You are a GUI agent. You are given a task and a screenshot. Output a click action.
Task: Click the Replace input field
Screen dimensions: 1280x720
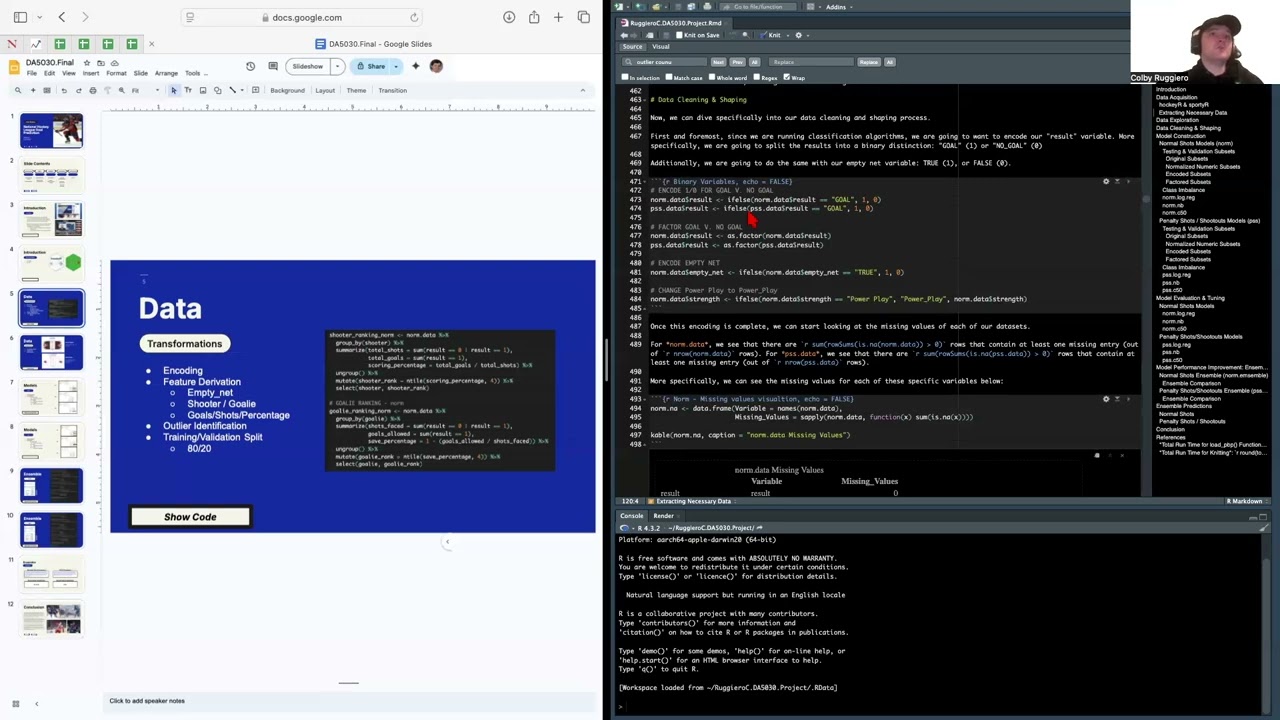812,62
